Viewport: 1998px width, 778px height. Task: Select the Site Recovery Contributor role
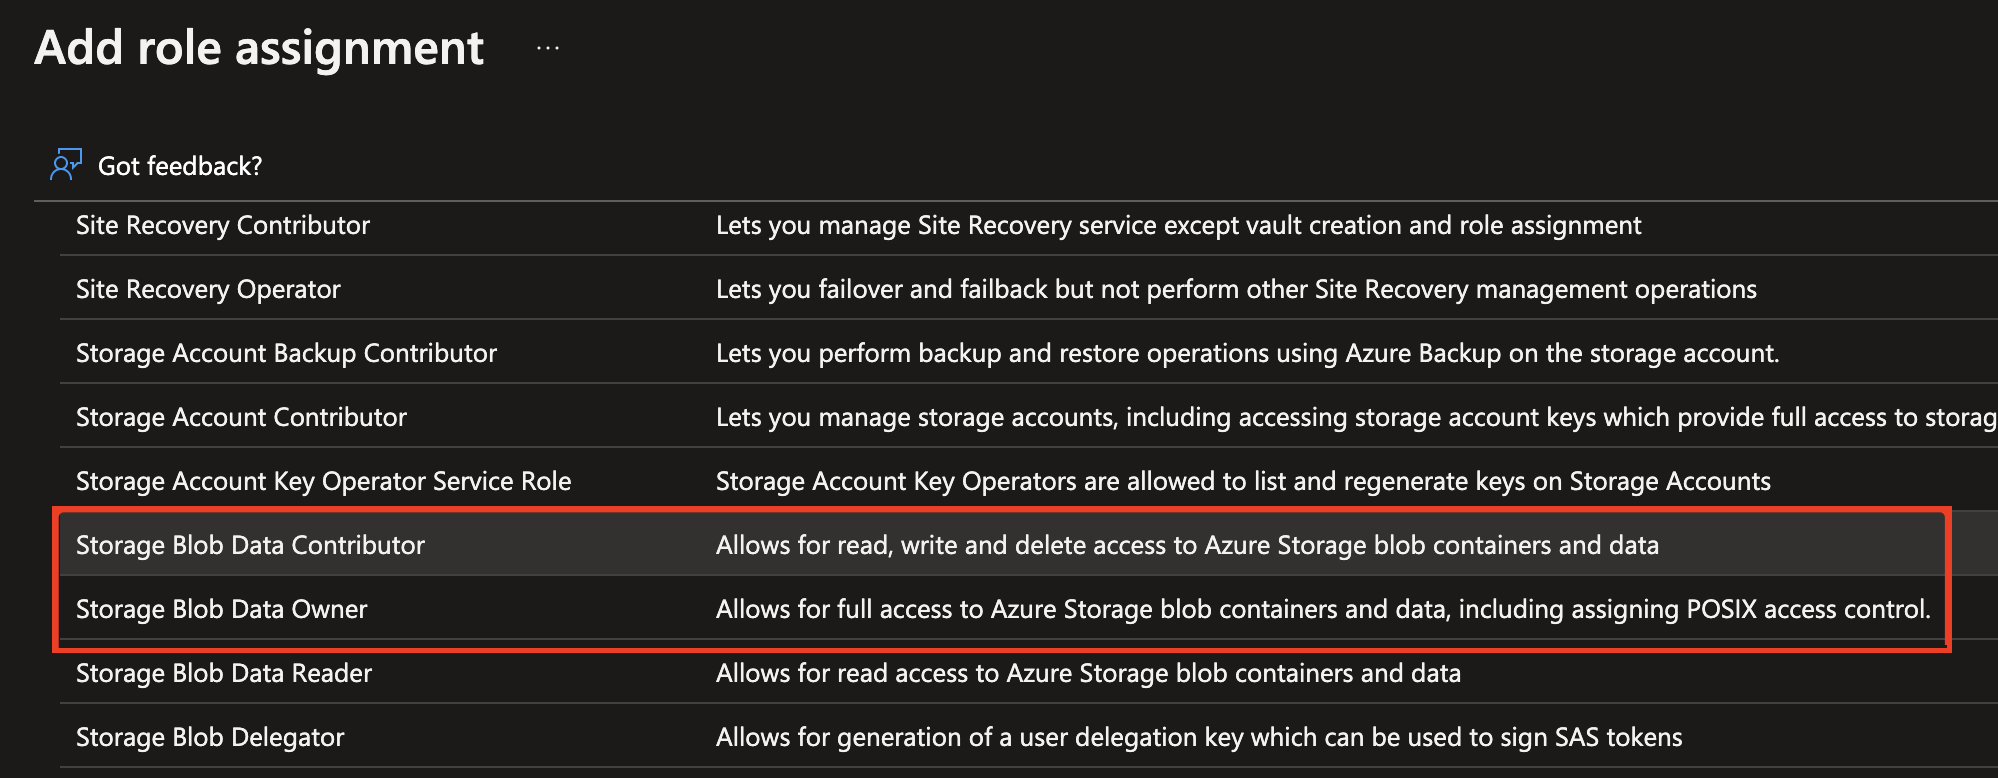pos(222,225)
